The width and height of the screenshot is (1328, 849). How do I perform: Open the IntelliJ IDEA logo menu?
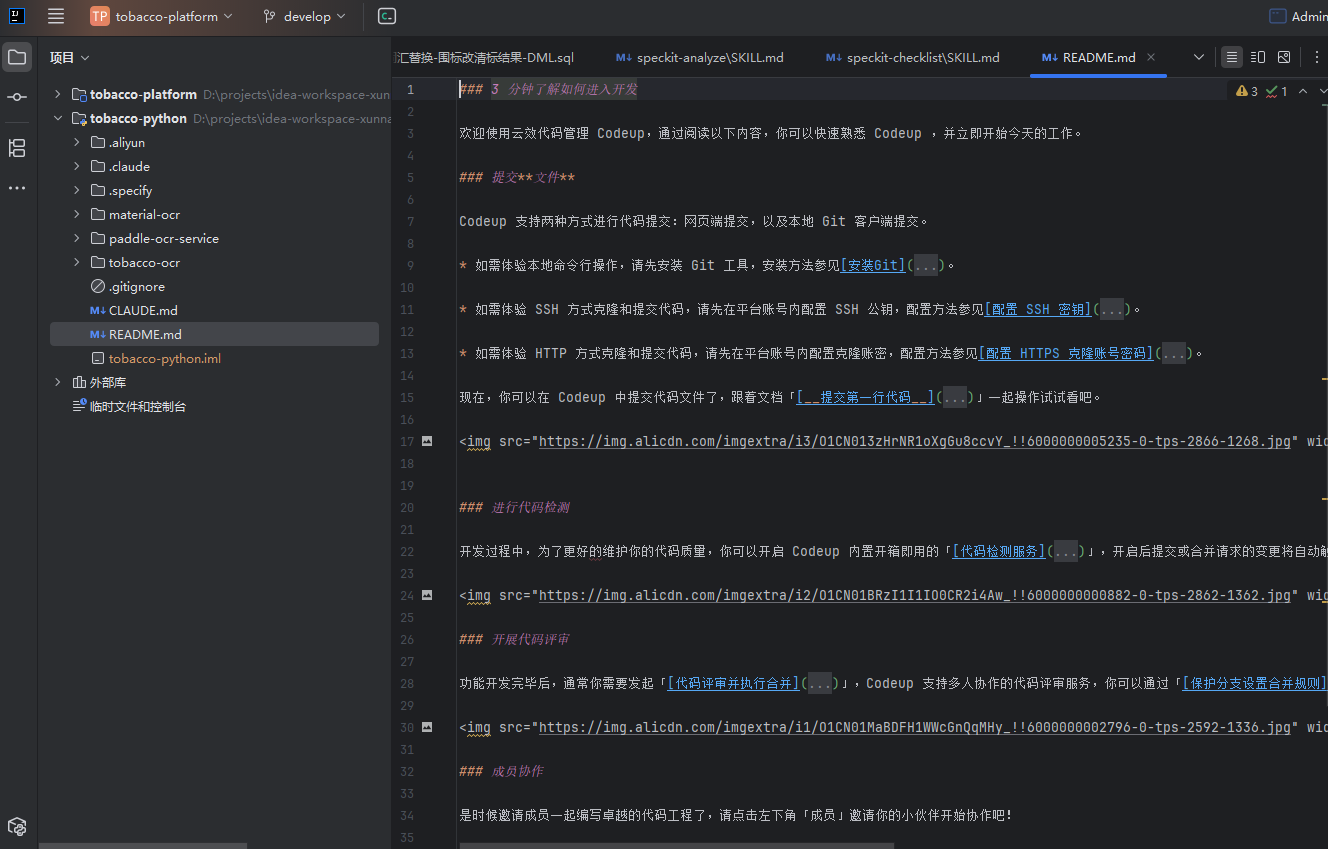click(17, 16)
